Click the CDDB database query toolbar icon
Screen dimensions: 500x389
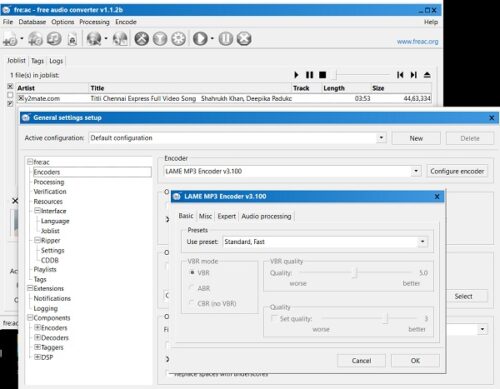pos(94,39)
